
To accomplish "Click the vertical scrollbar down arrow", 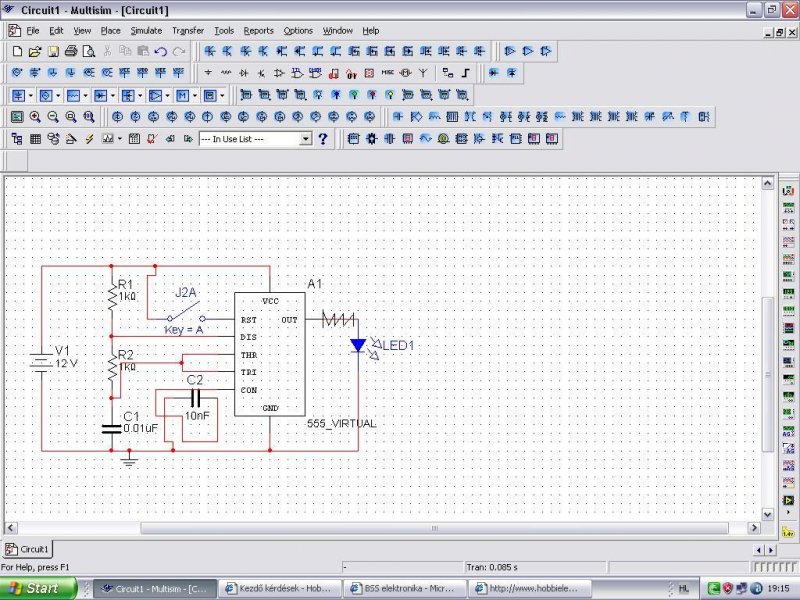I will coord(767,514).
